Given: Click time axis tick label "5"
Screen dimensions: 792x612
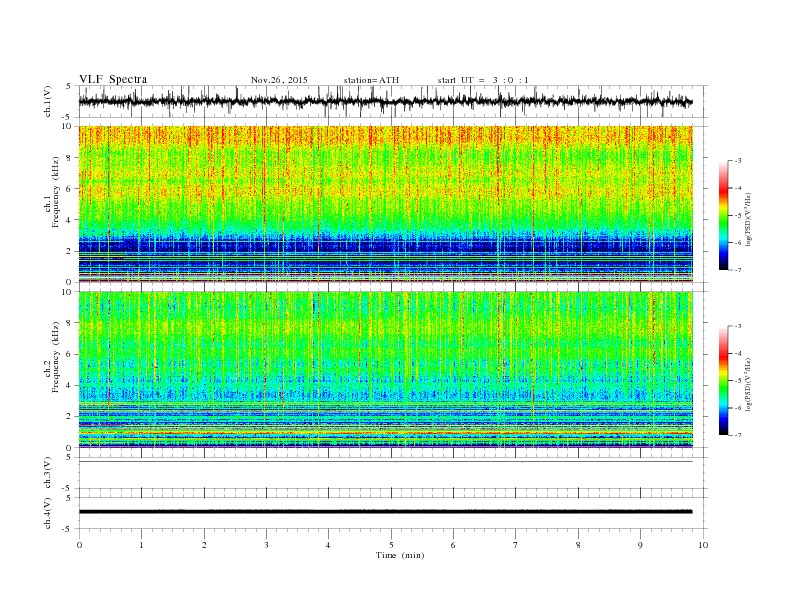Looking at the screenshot, I should point(391,545).
